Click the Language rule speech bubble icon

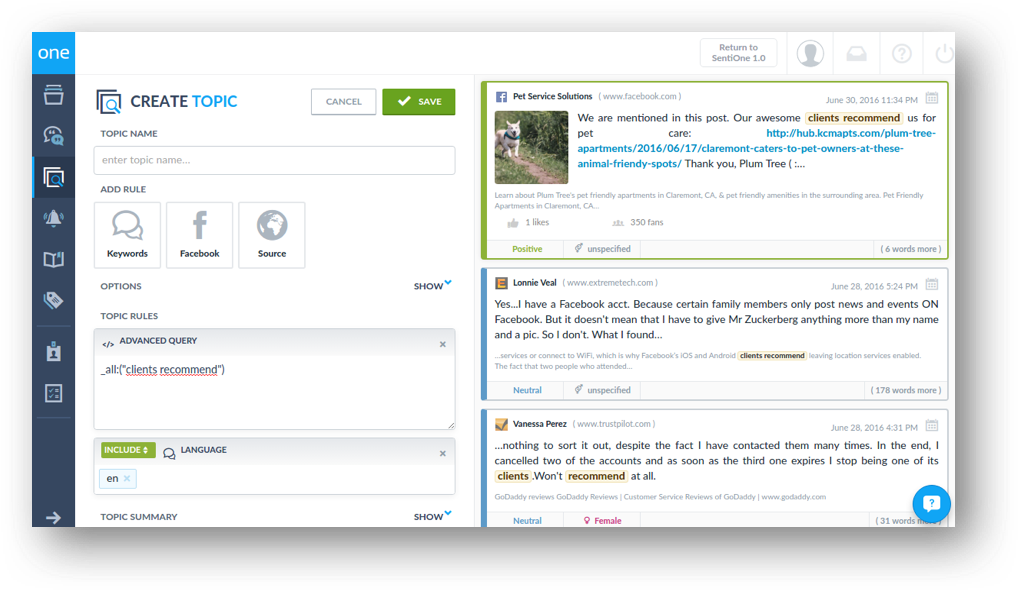[x=169, y=453]
